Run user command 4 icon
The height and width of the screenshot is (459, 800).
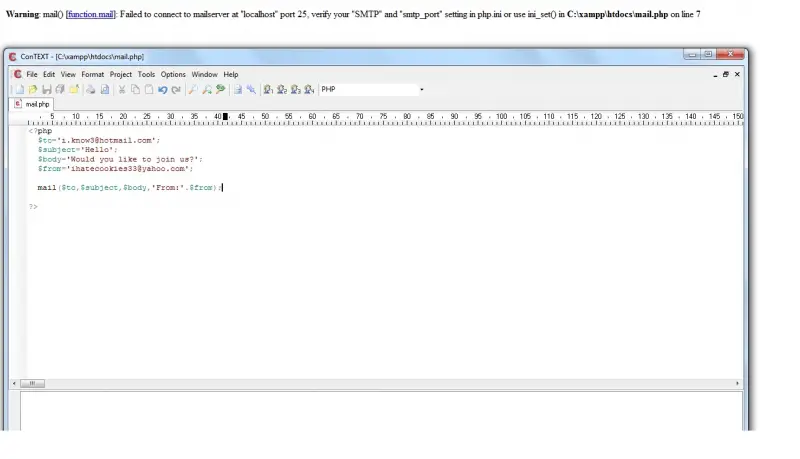point(309,90)
